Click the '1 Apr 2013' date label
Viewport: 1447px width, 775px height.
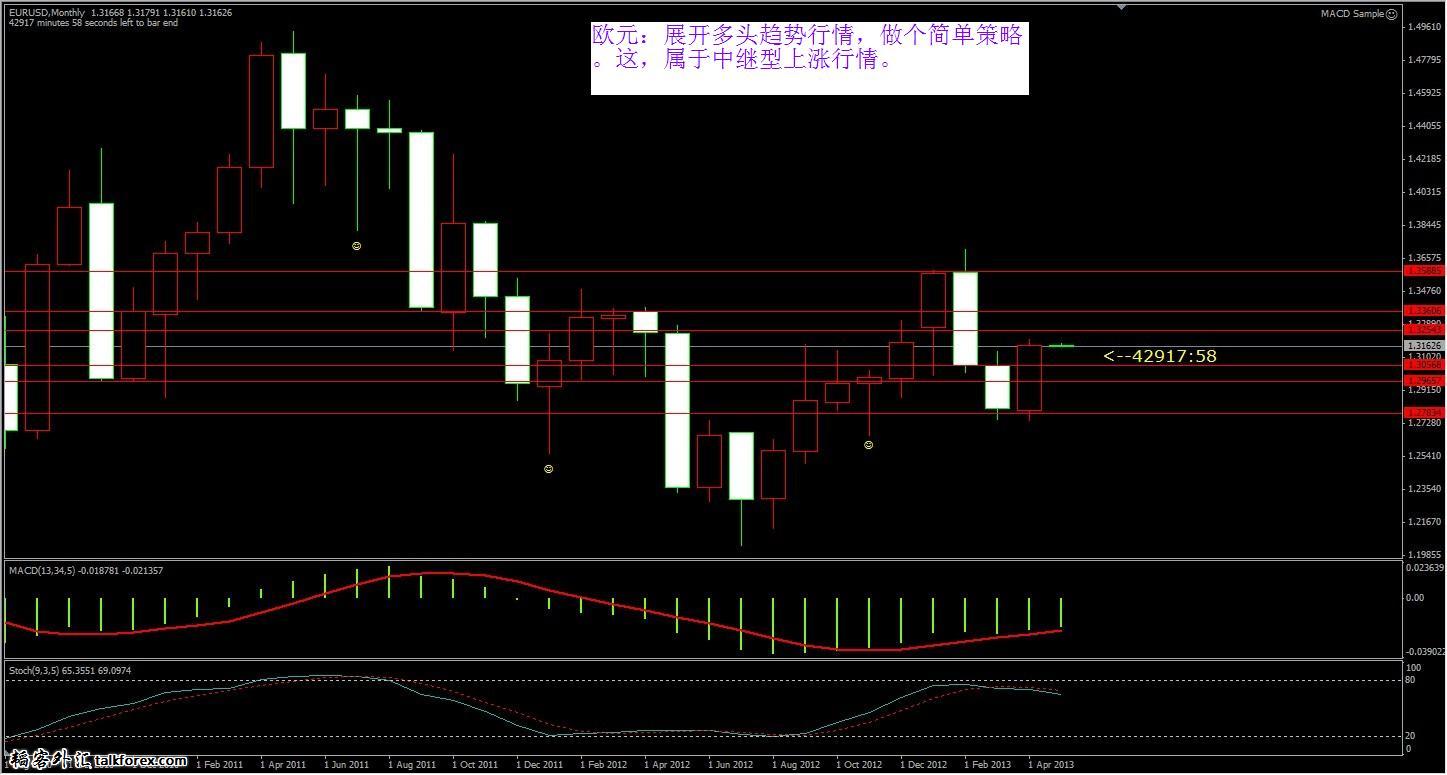(1051, 764)
